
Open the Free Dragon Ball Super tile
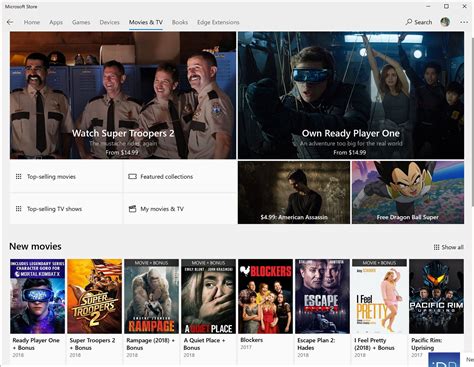408,192
